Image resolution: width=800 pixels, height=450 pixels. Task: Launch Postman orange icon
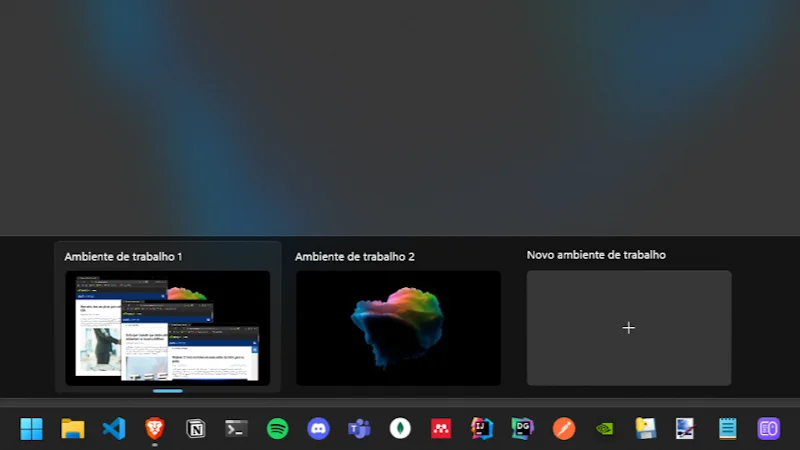(564, 429)
